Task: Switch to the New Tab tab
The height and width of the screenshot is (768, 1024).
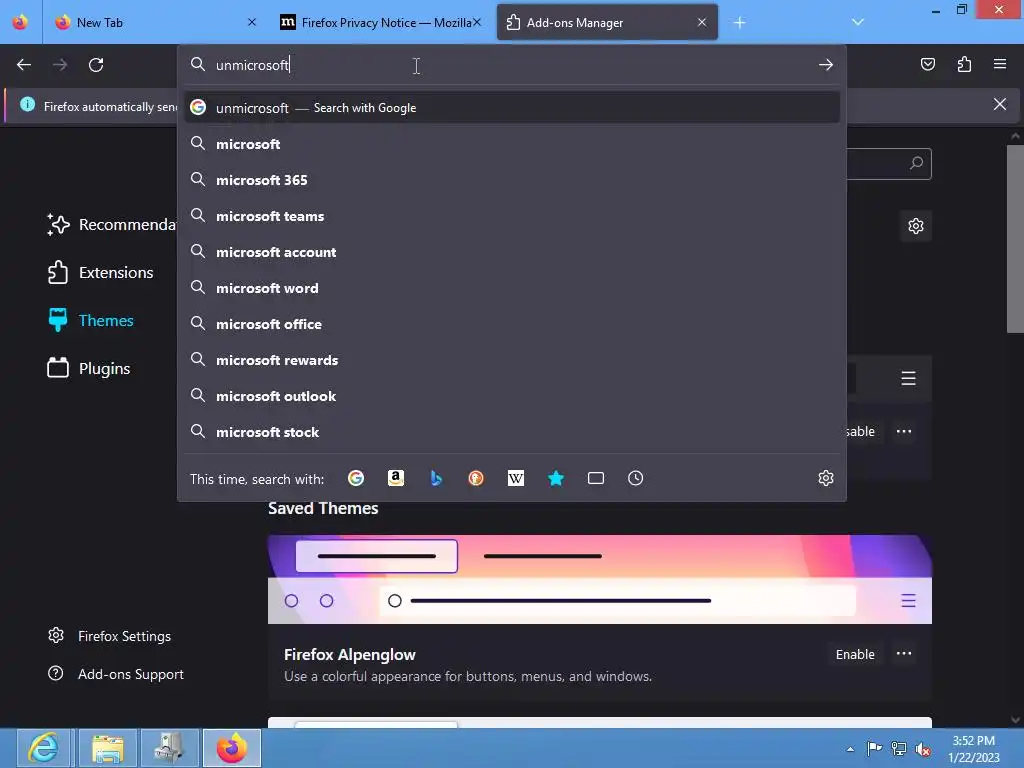Action: [153, 22]
